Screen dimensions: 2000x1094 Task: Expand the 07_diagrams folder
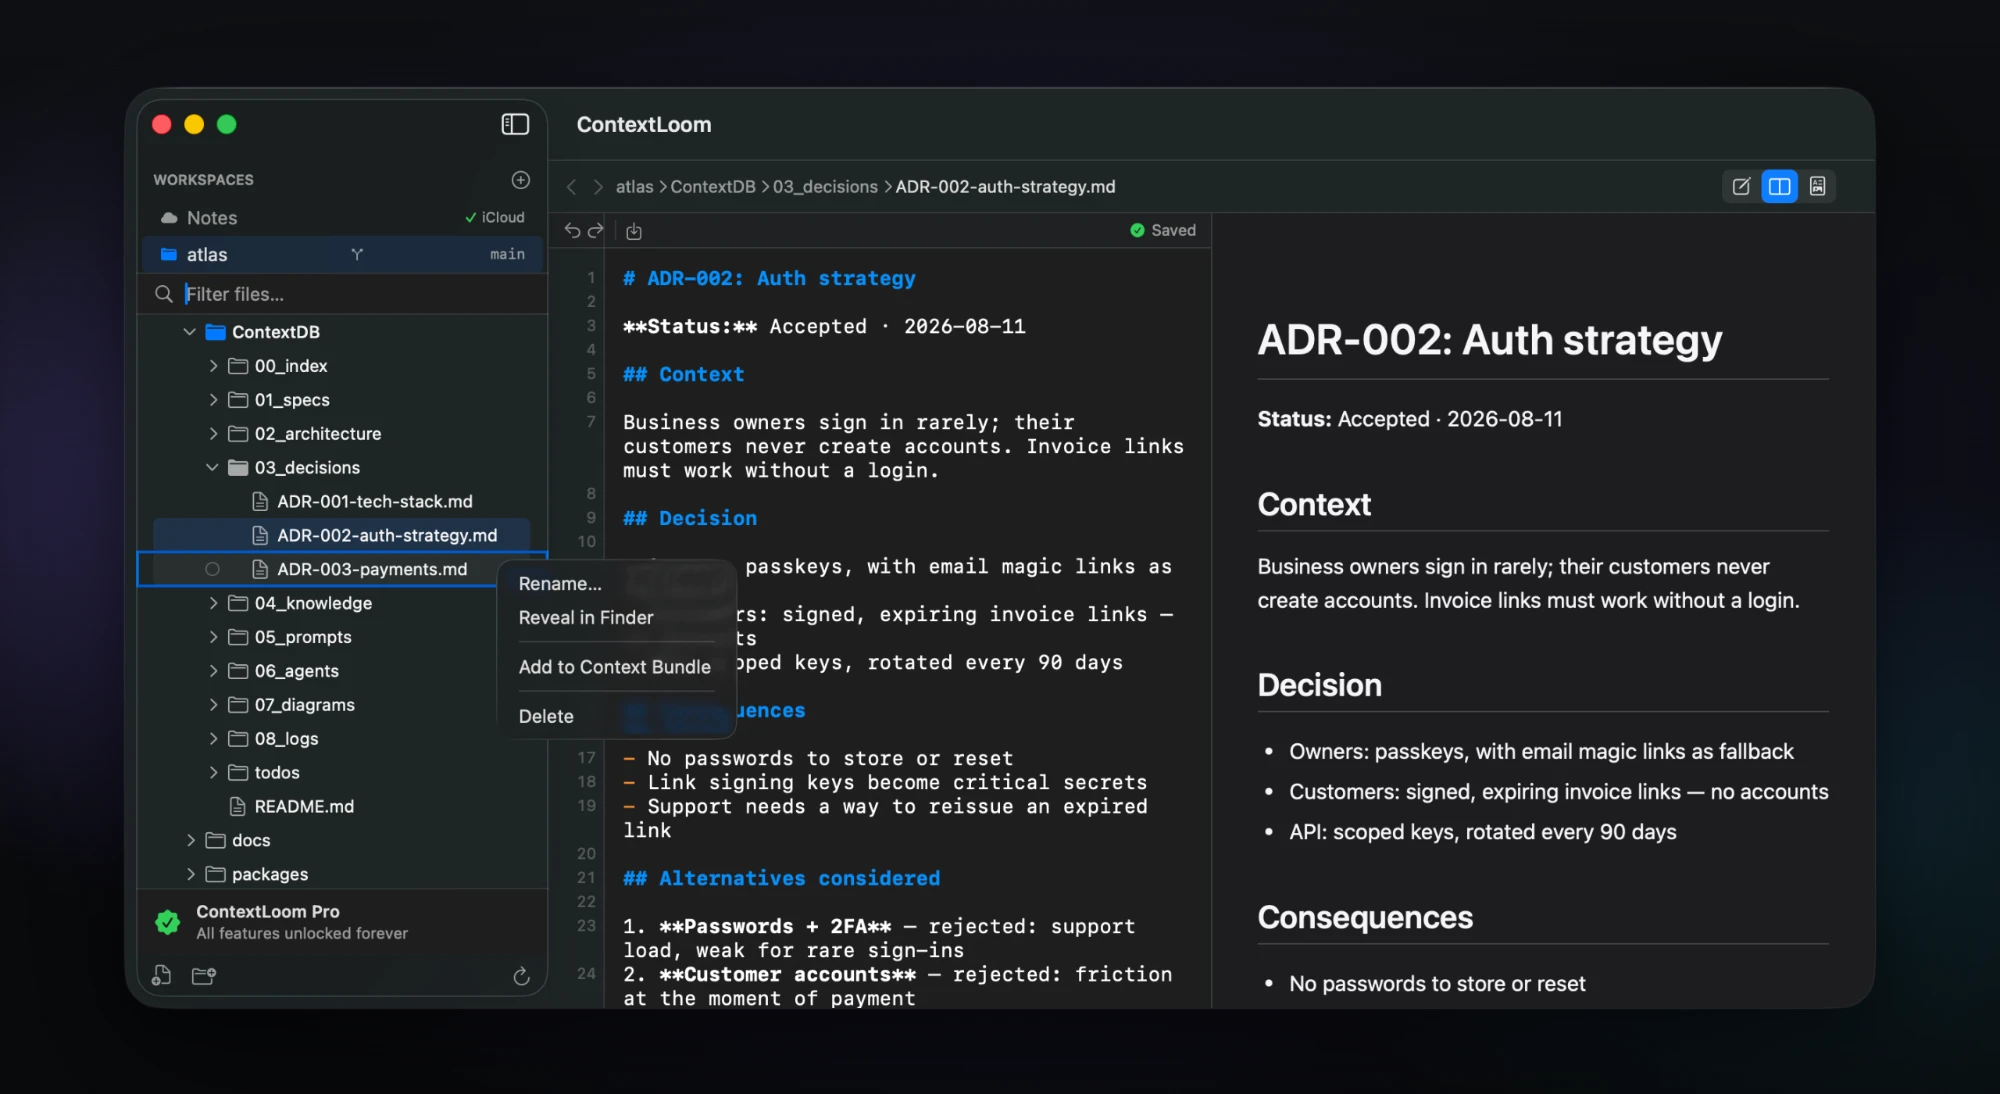212,705
